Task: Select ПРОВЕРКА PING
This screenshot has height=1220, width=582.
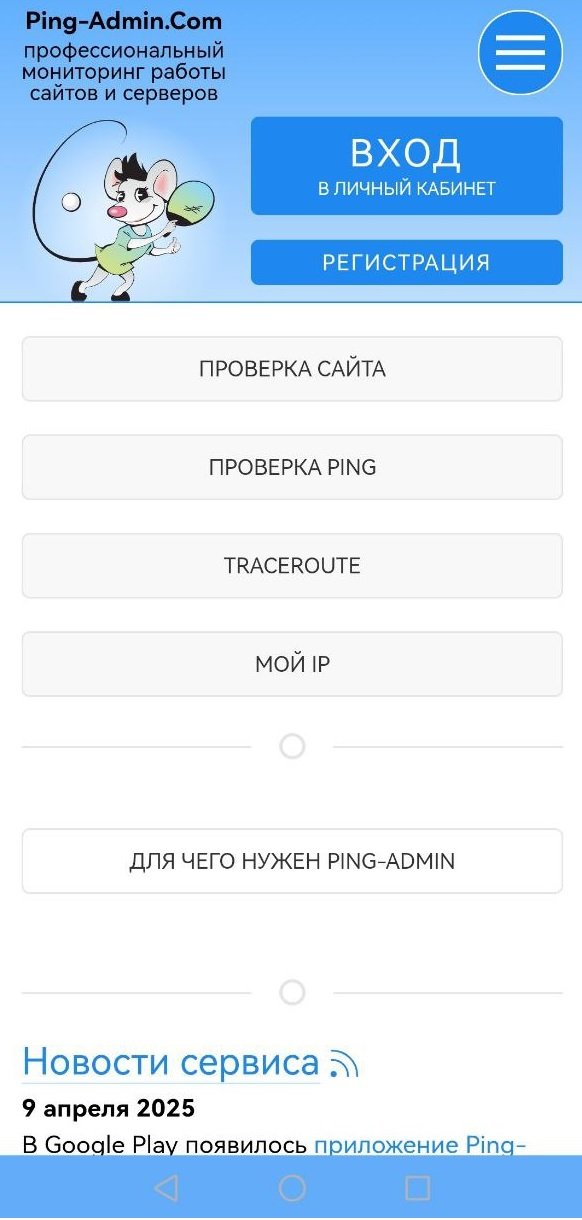Action: point(291,467)
